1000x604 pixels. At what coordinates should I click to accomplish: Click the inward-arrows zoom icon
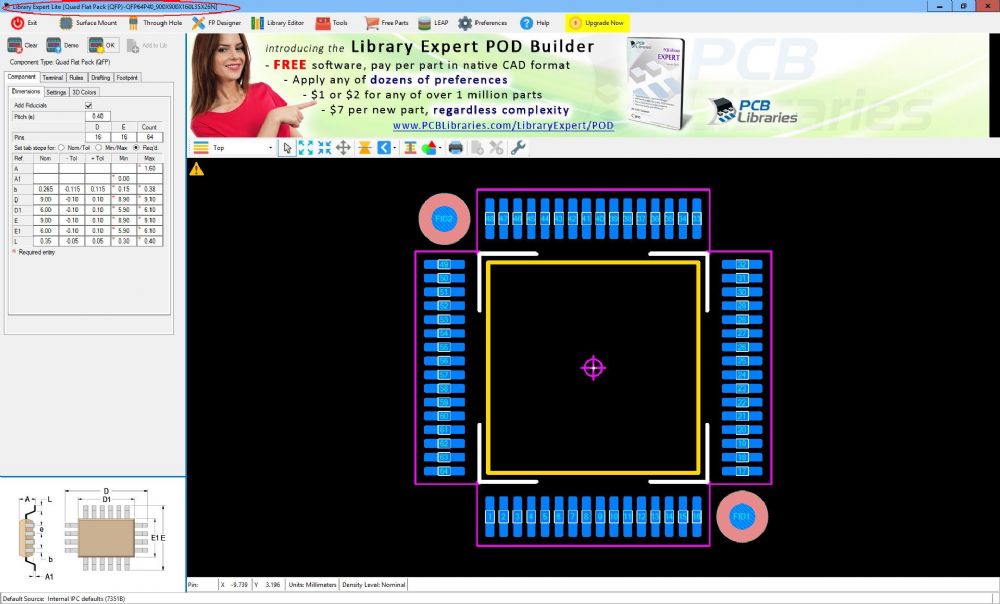[324, 148]
